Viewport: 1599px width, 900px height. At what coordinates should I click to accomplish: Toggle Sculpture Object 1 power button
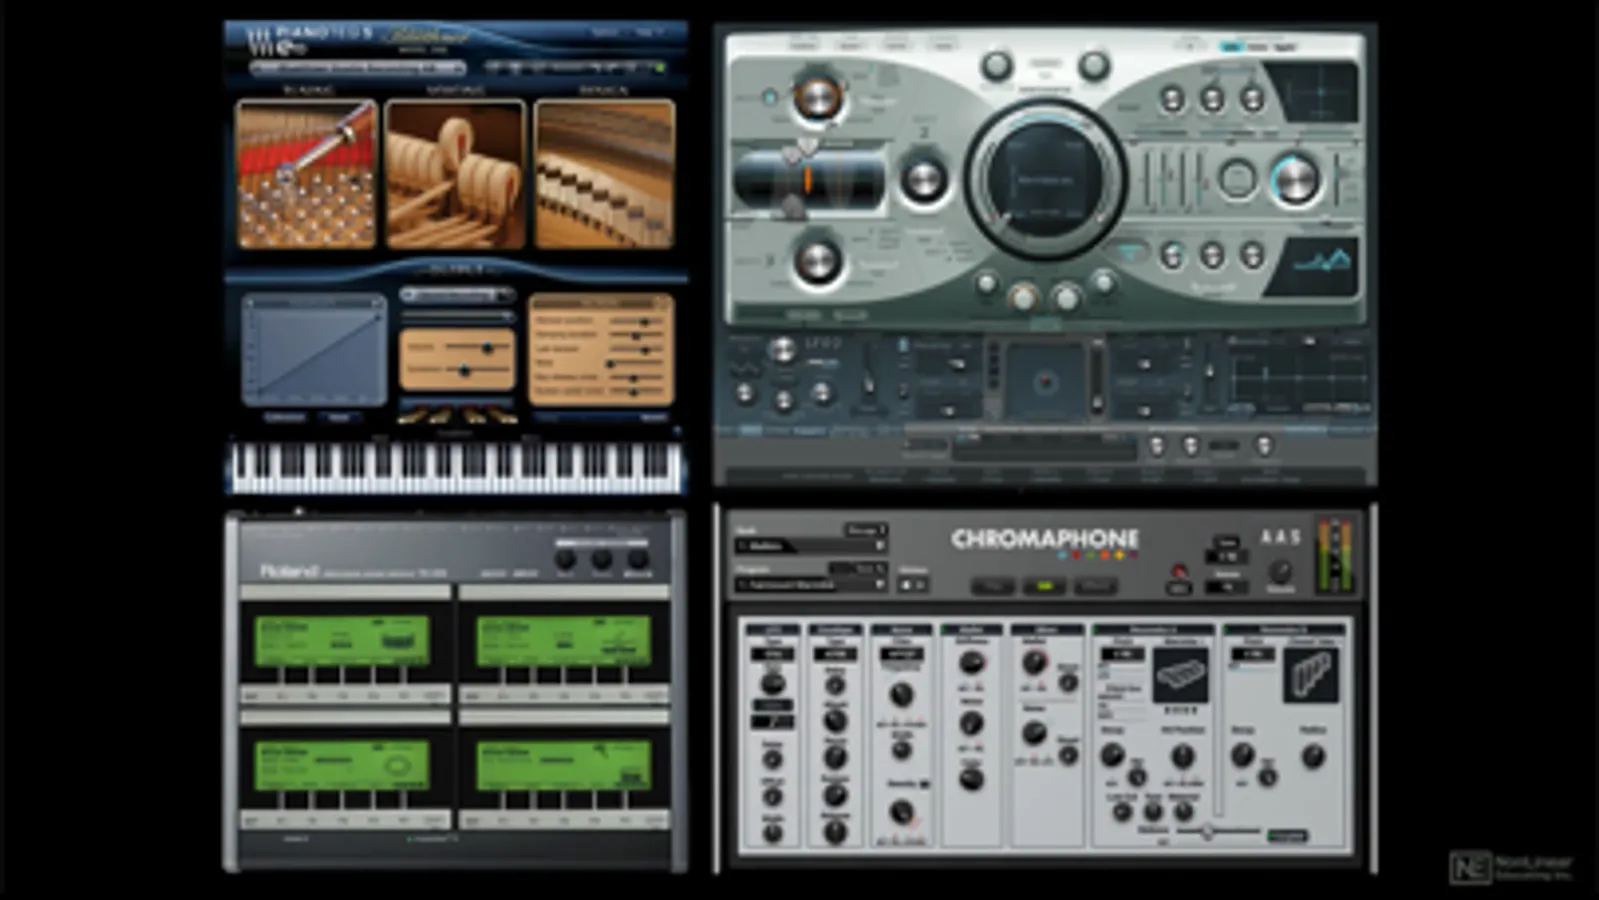coord(769,97)
